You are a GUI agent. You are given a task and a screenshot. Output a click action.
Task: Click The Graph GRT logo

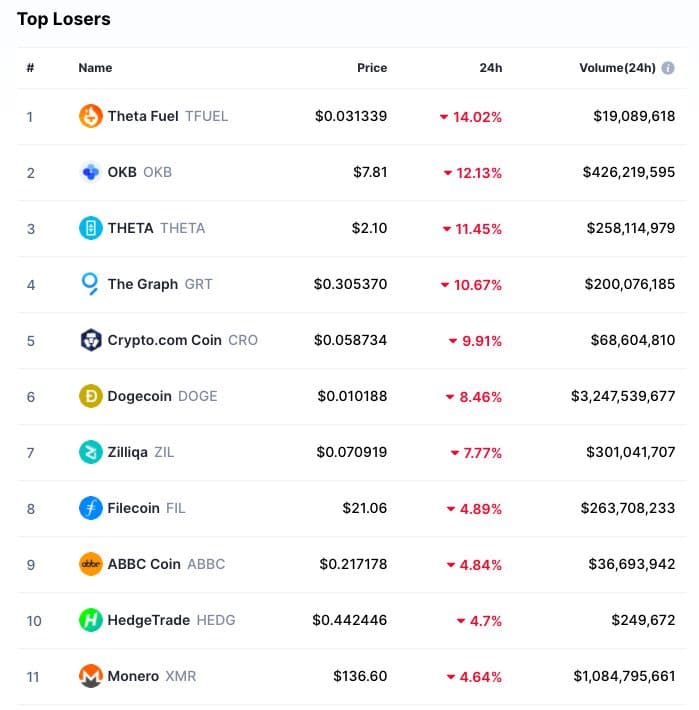tap(91, 284)
